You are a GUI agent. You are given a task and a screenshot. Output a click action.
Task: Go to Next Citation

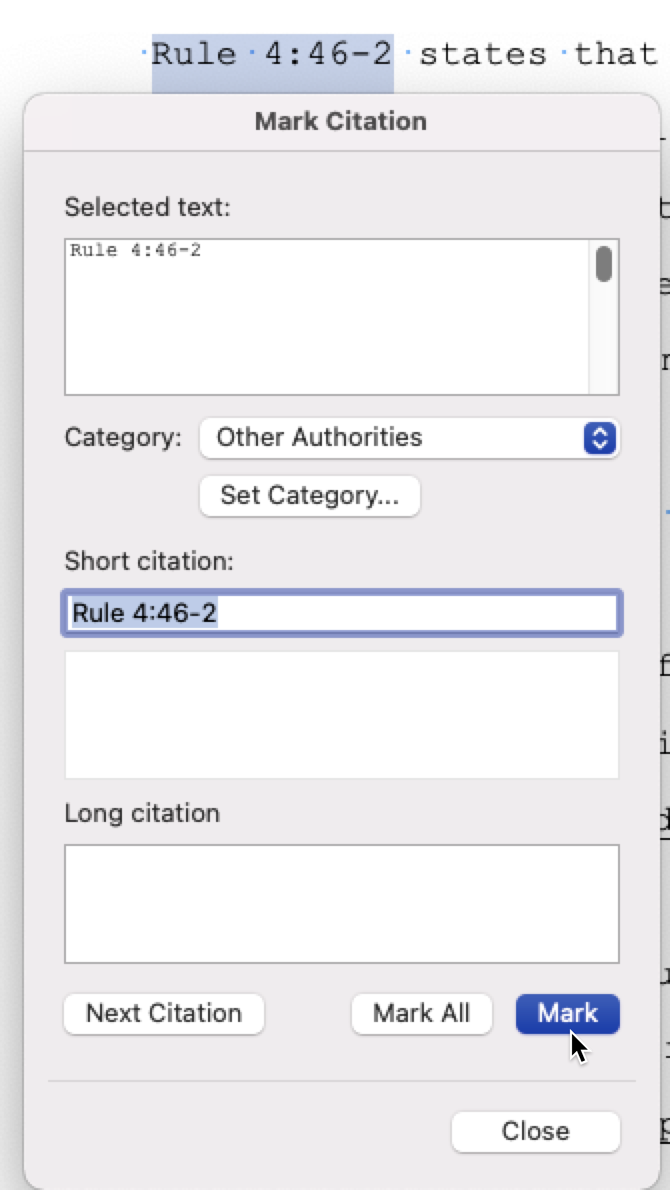click(x=164, y=1013)
